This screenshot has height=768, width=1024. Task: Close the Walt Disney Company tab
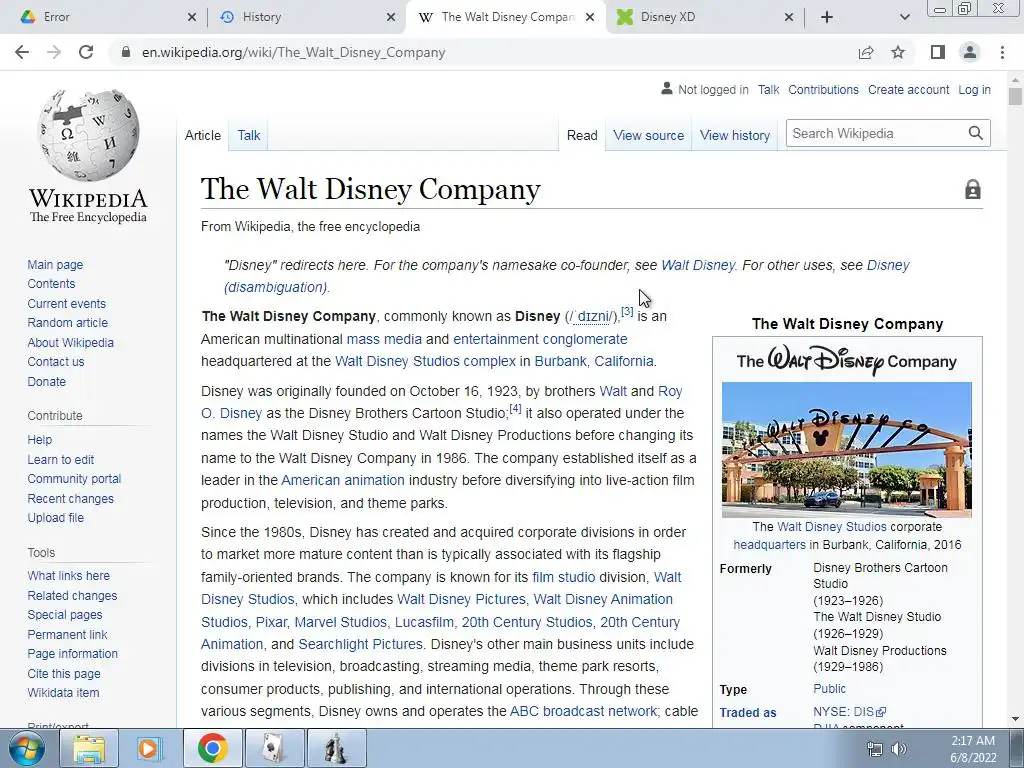click(x=590, y=17)
